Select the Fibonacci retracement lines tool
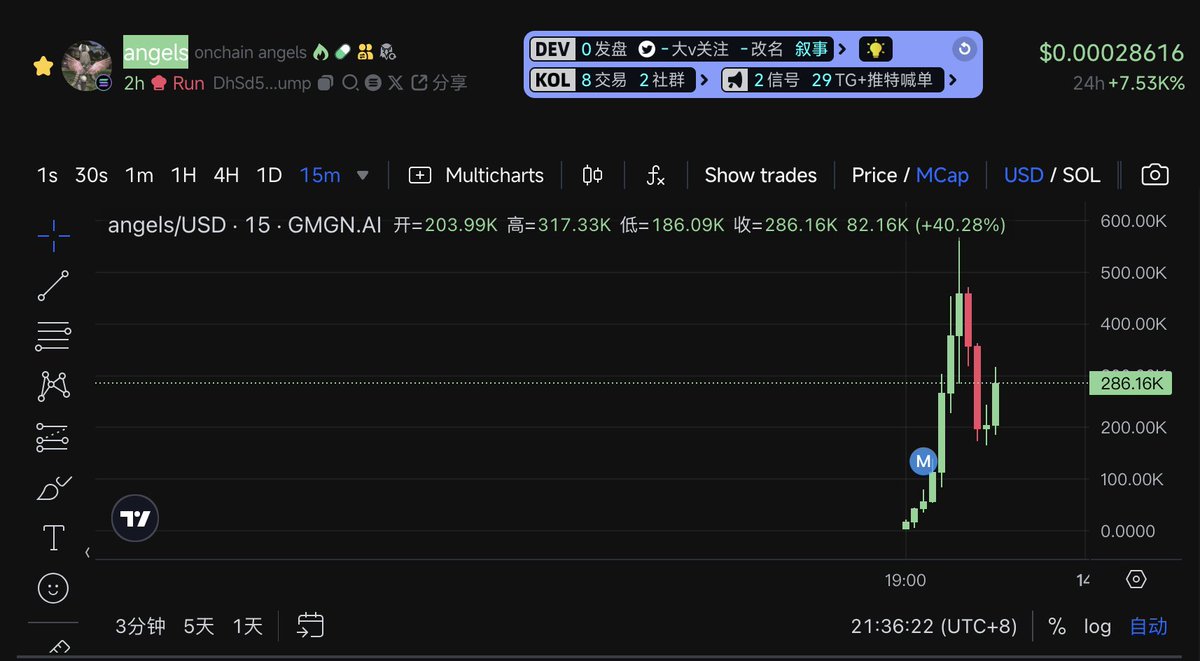 tap(53, 337)
